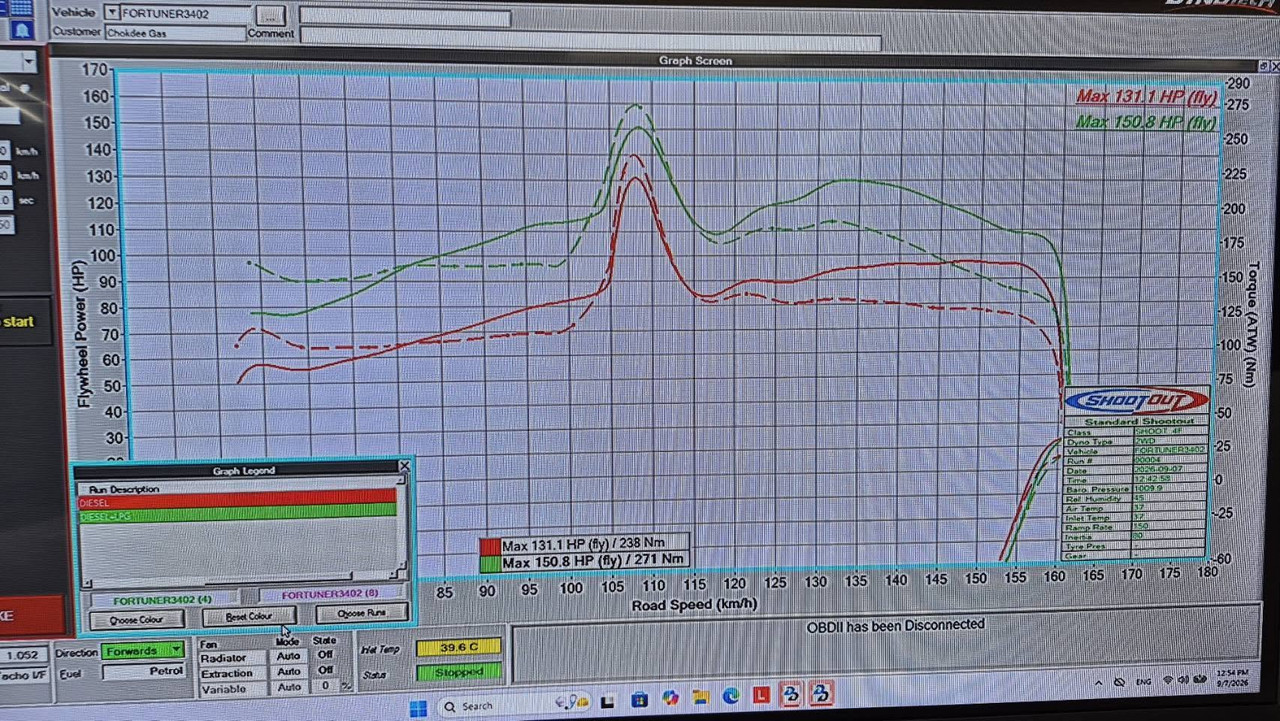Click the Choose Runs button

pos(361,612)
